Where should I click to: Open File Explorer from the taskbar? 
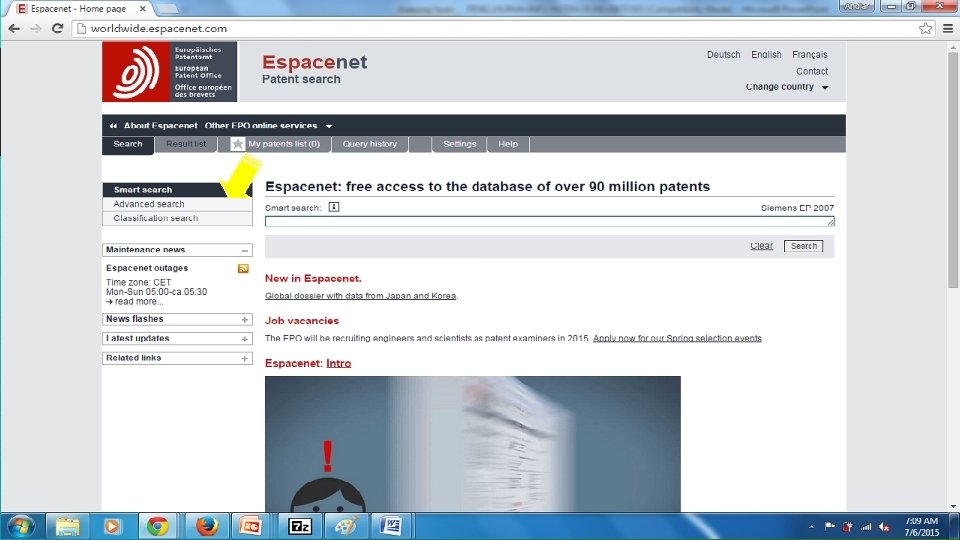click(67, 527)
